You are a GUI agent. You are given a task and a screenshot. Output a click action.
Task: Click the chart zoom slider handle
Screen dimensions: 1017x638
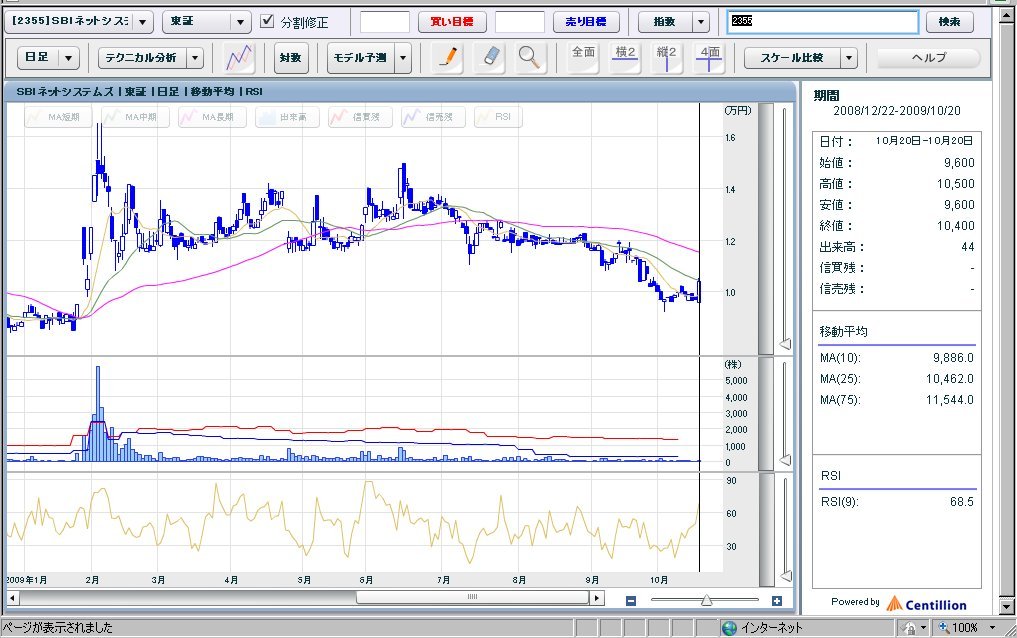coord(706,600)
